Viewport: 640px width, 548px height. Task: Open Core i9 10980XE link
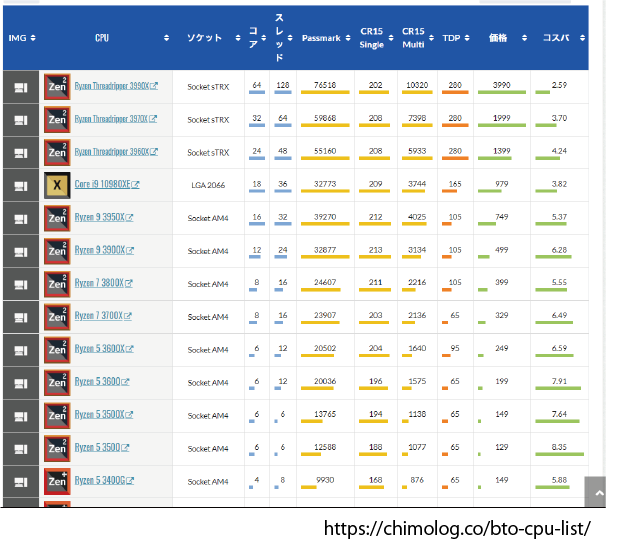(107, 184)
